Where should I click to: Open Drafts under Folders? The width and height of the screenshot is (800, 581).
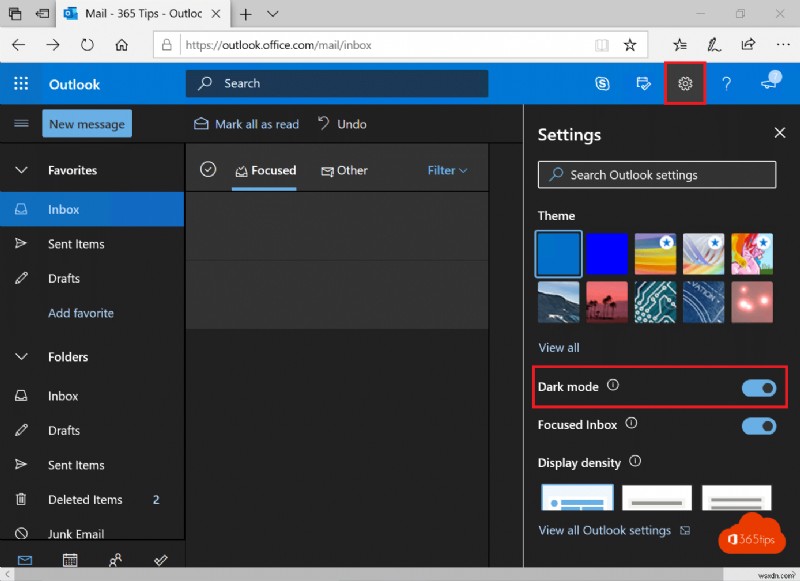pos(92,431)
